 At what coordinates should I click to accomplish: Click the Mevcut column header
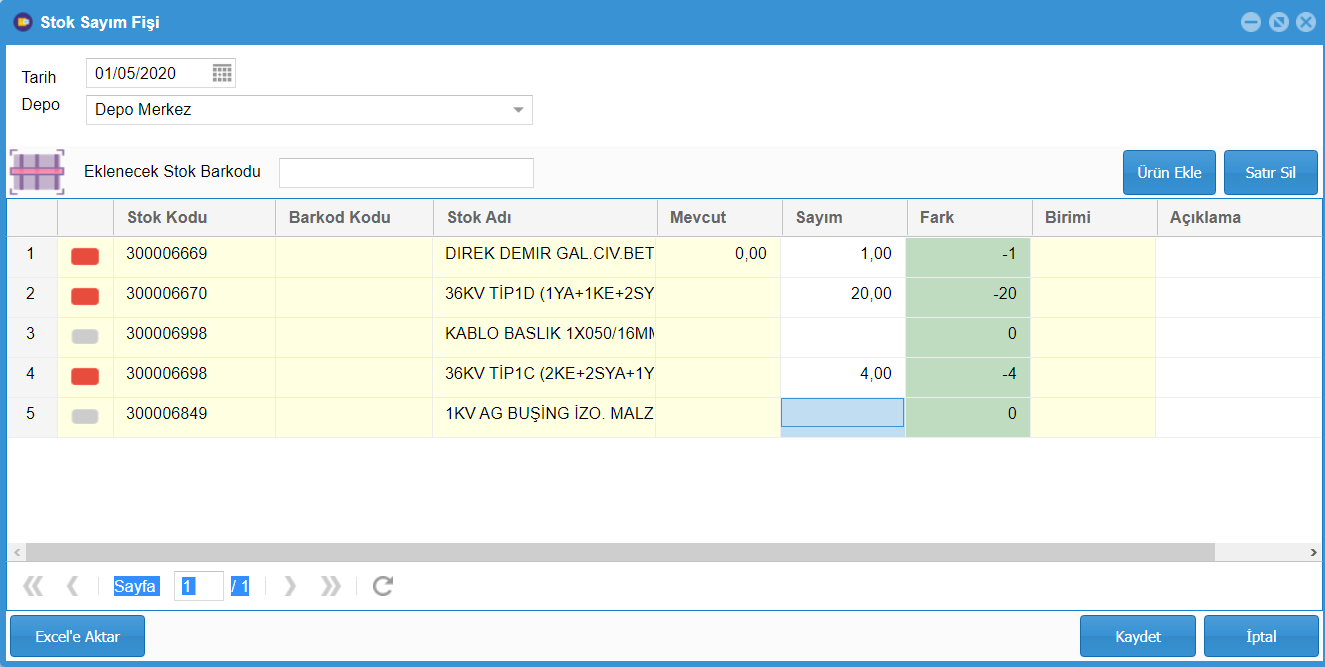pos(719,217)
